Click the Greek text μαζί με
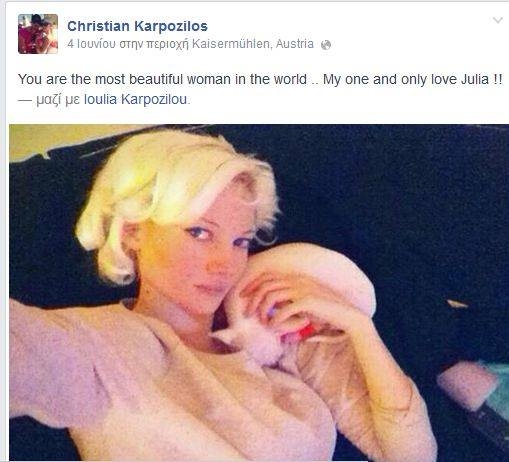 (x=58, y=100)
